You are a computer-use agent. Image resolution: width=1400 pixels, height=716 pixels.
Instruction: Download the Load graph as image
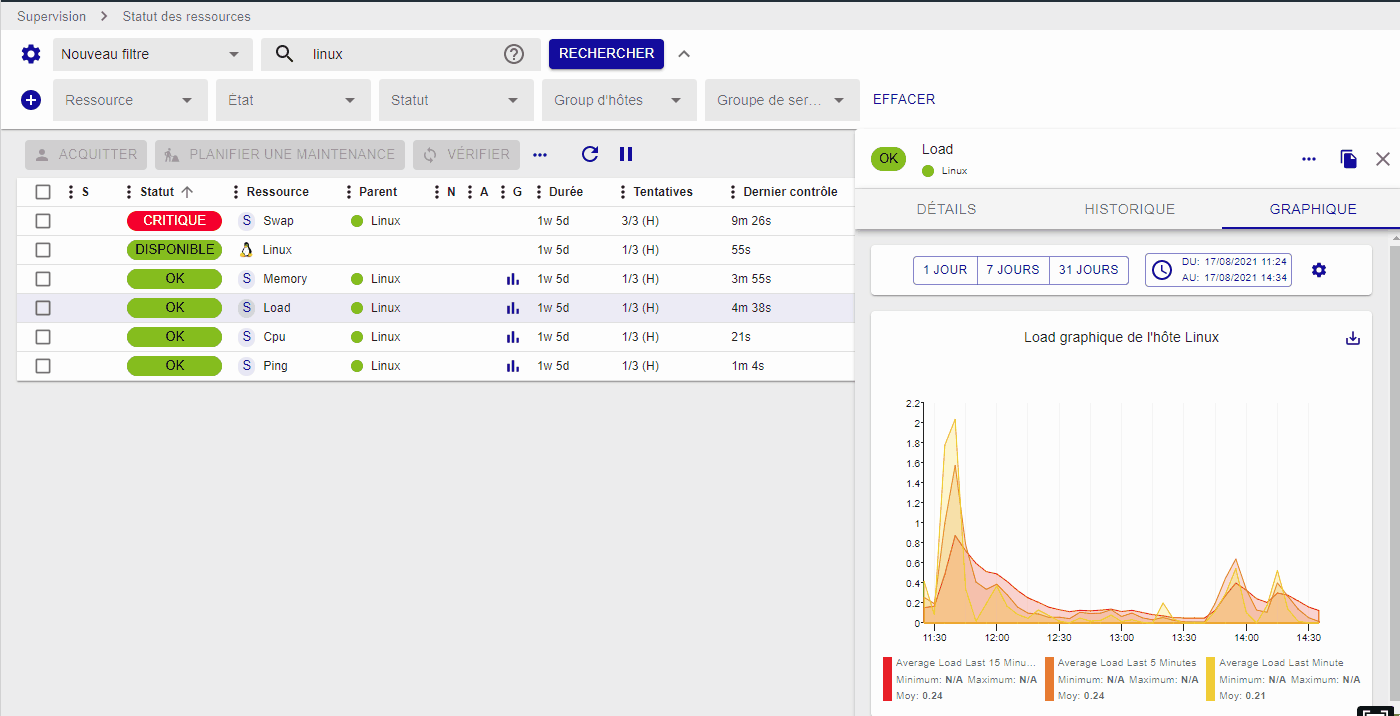pyautogui.click(x=1353, y=338)
